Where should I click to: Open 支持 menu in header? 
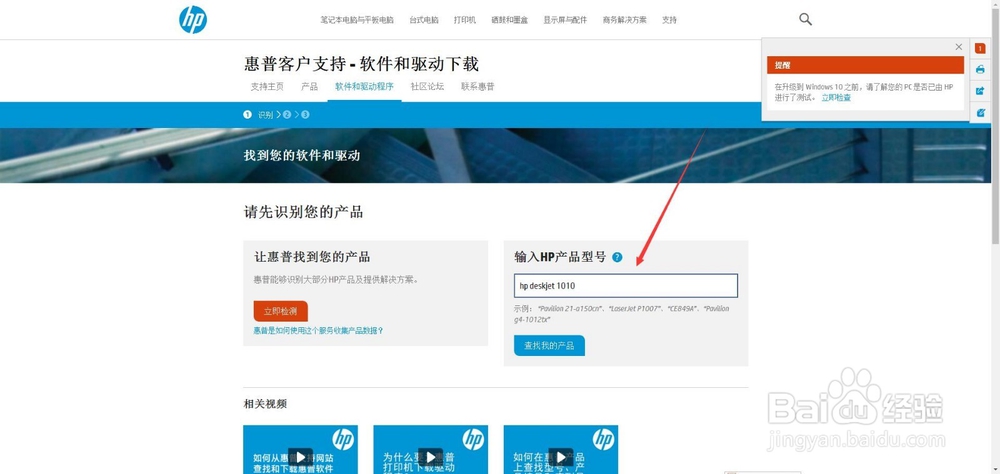(x=669, y=20)
